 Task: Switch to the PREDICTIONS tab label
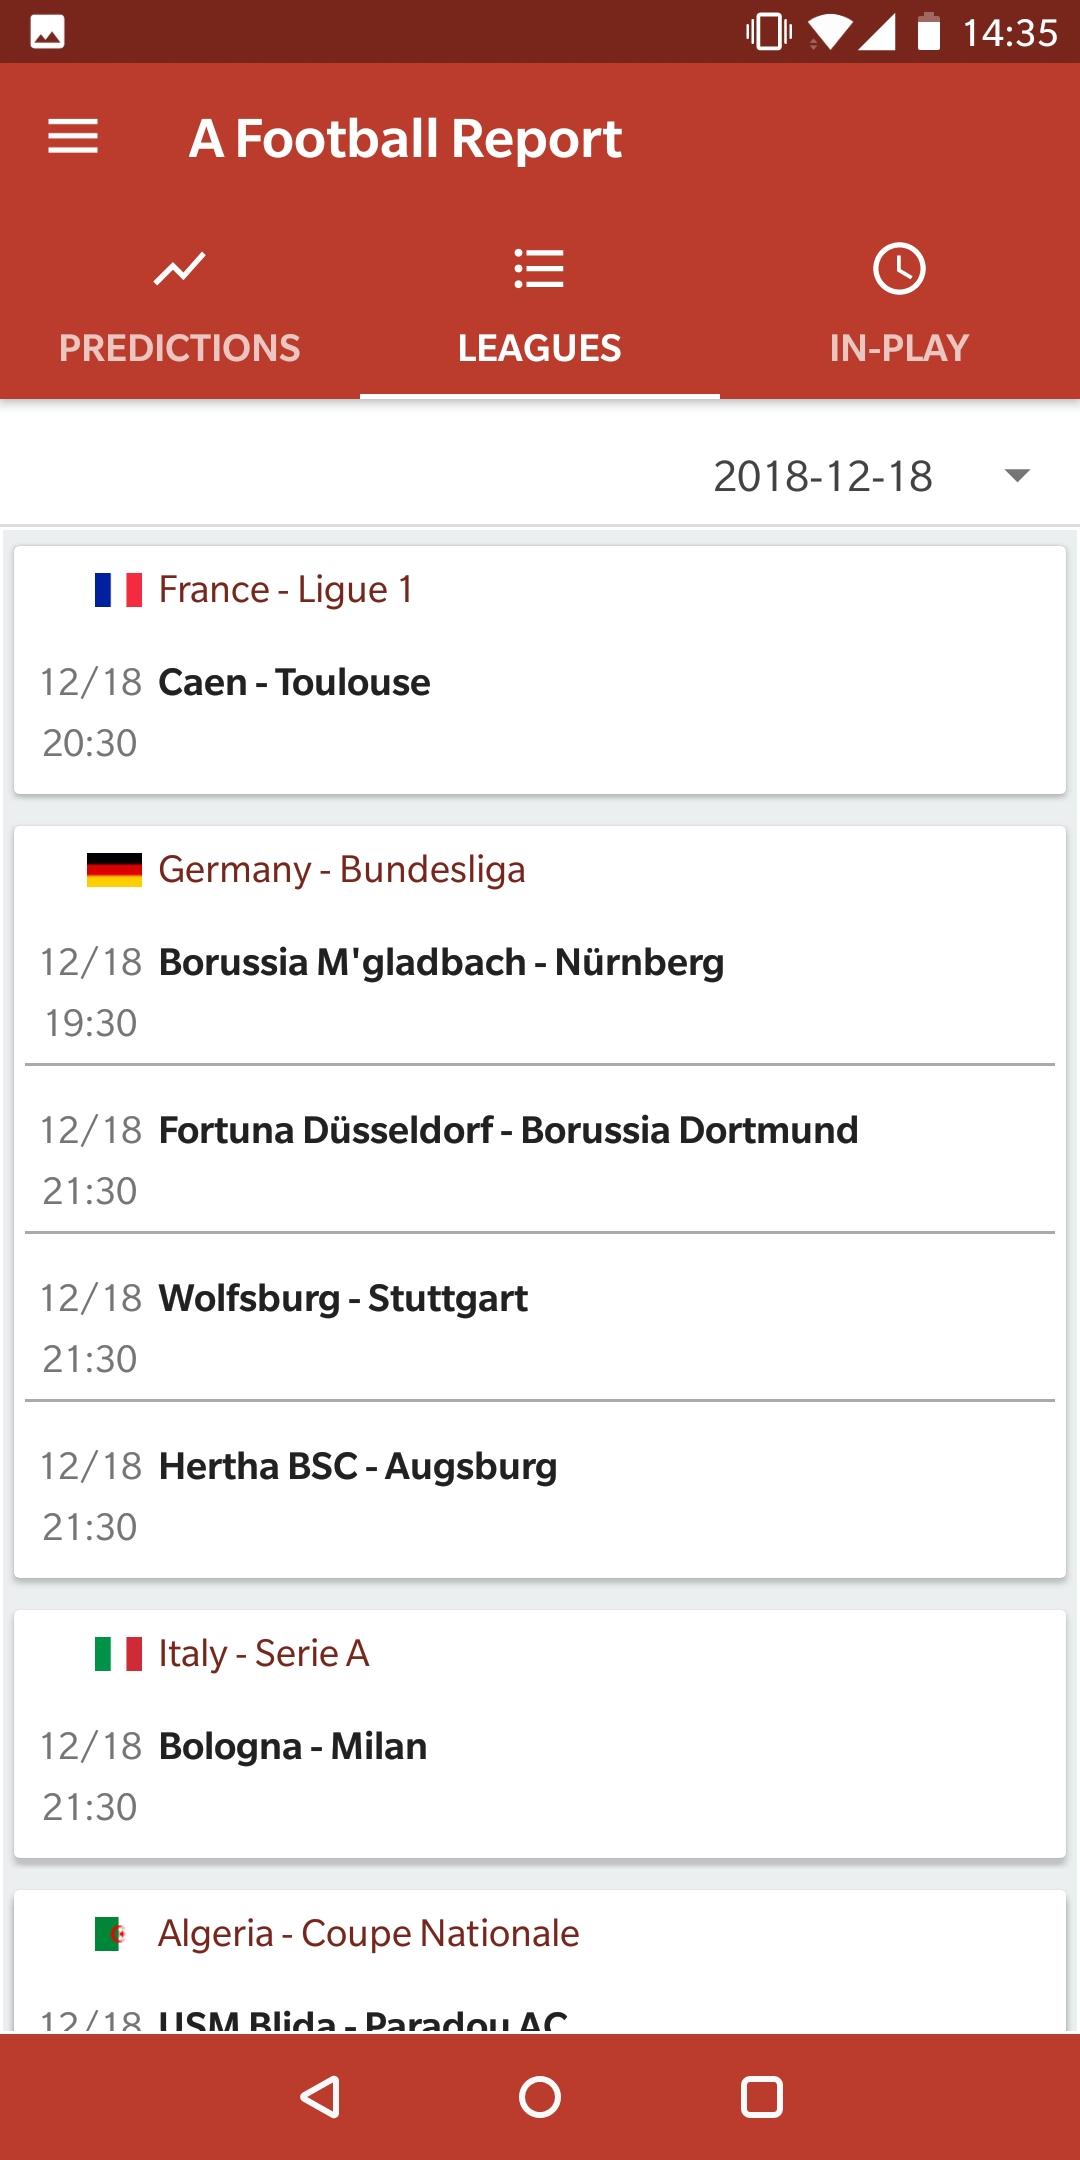pos(180,348)
